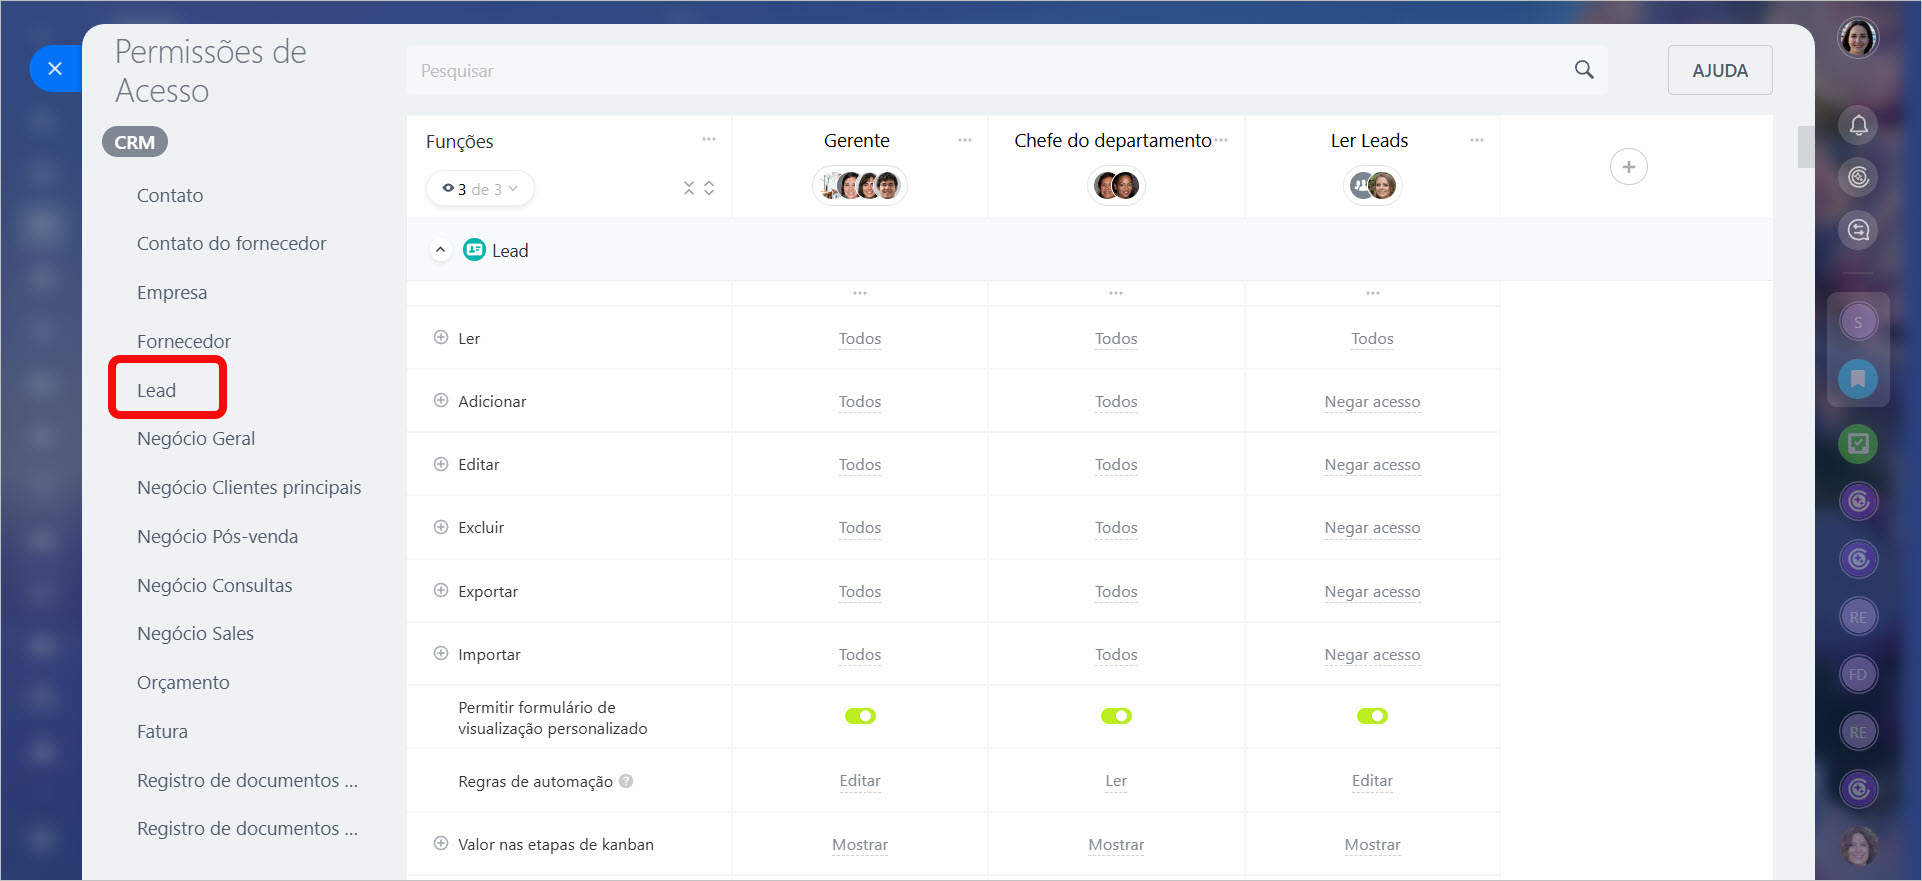Click the FD avatar in right sidebar

point(1858,674)
